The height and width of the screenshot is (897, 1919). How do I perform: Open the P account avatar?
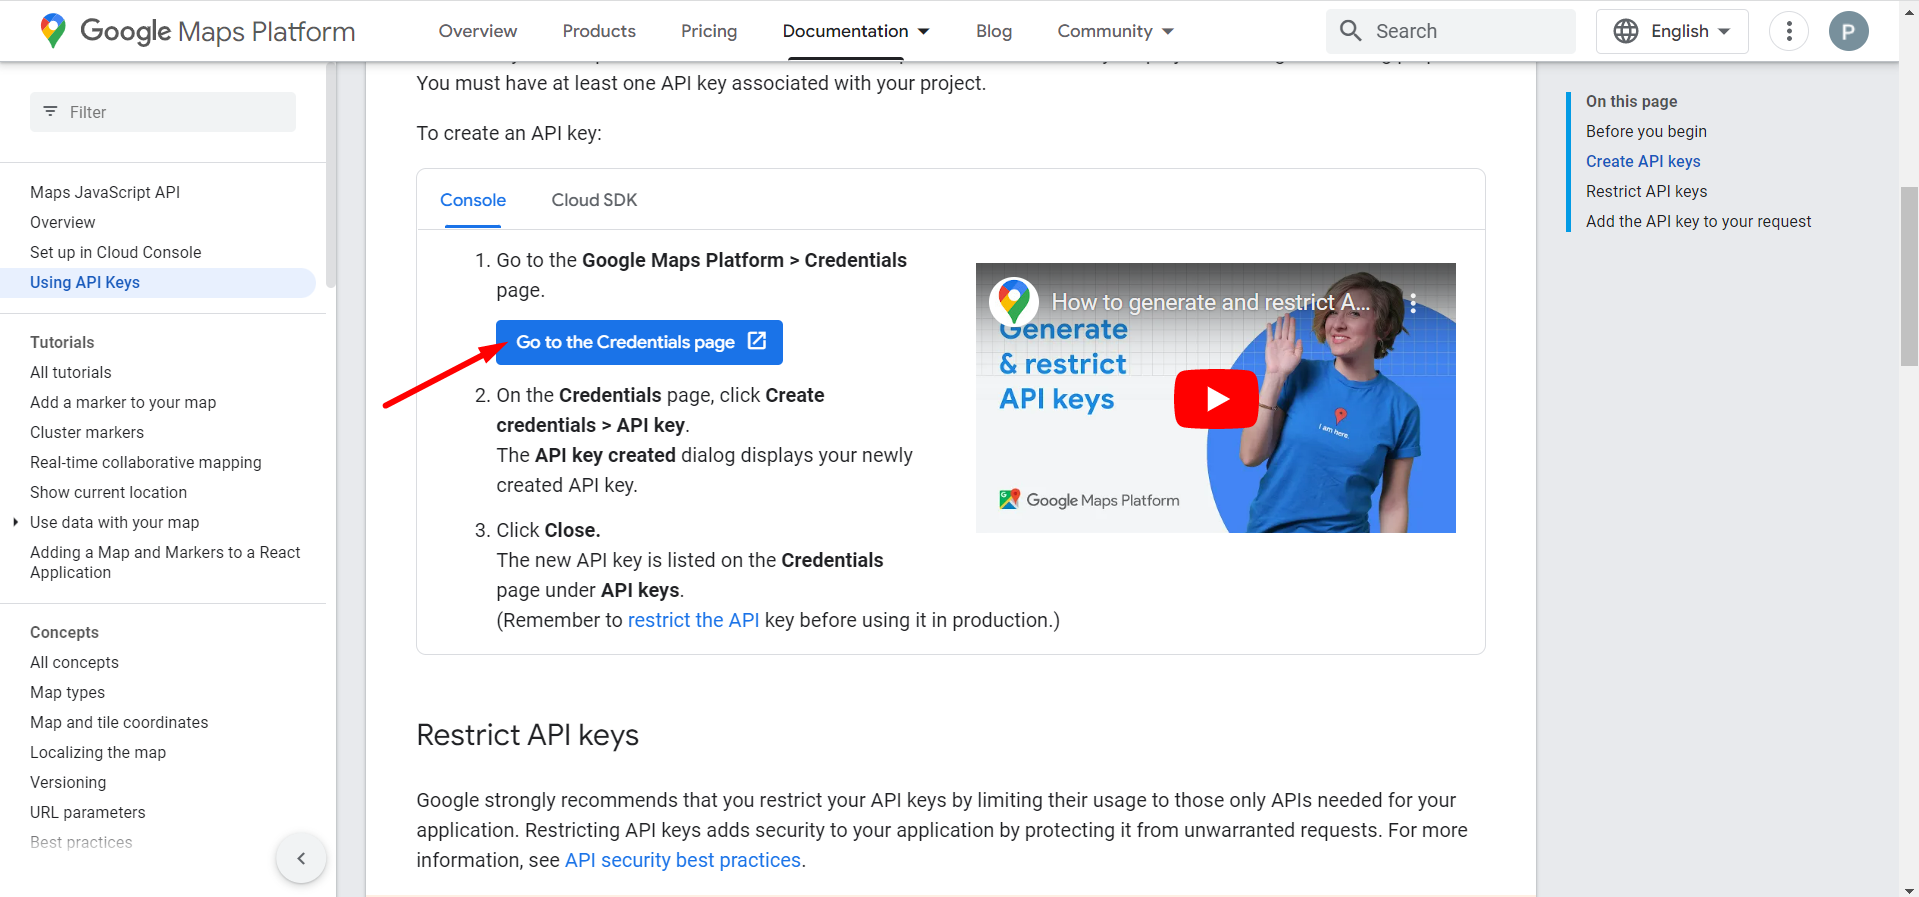(1849, 31)
